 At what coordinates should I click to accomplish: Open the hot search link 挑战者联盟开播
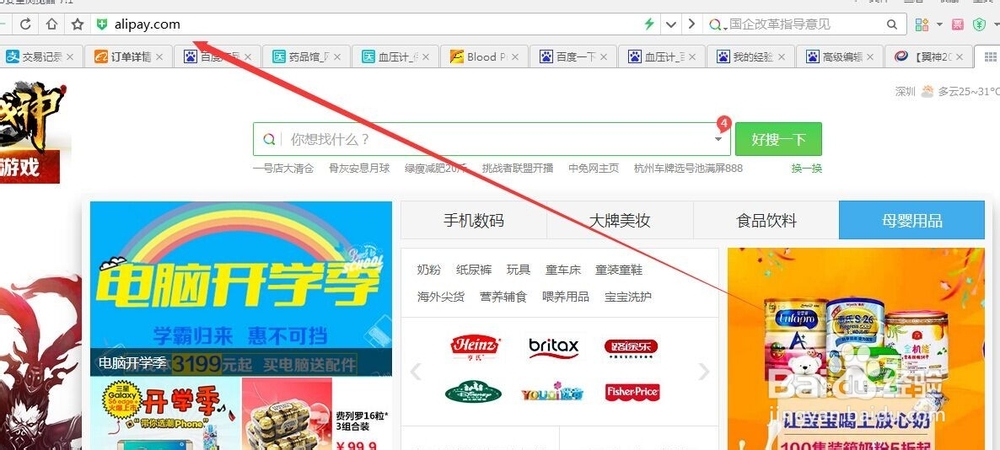[517, 168]
